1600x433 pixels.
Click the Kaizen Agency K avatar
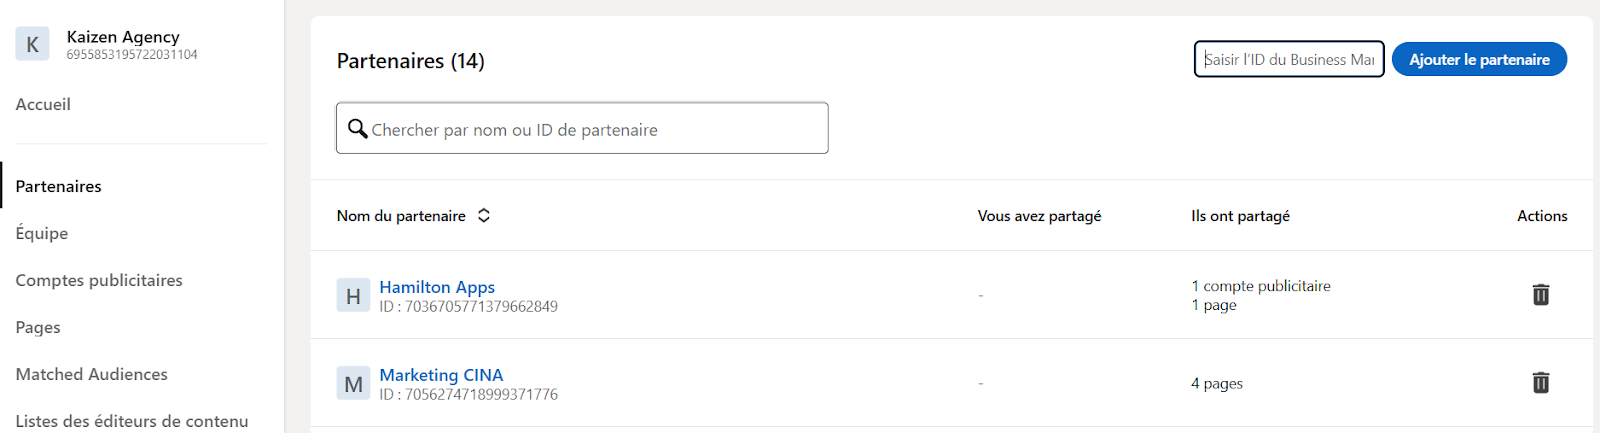tap(32, 44)
